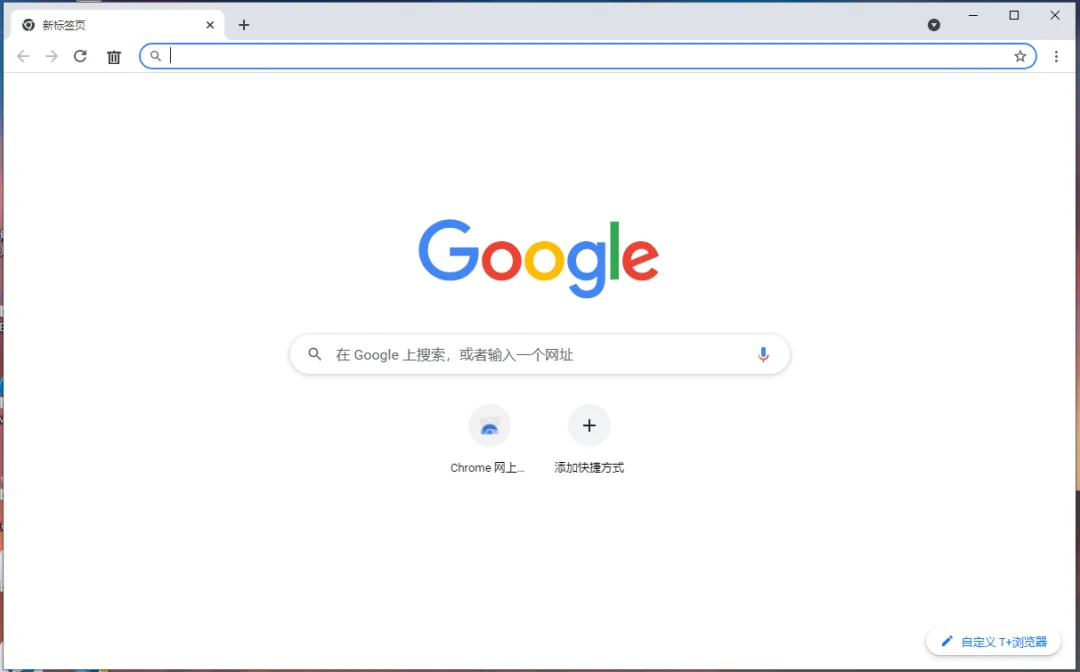
Task: Reload the current page
Action: (81, 56)
